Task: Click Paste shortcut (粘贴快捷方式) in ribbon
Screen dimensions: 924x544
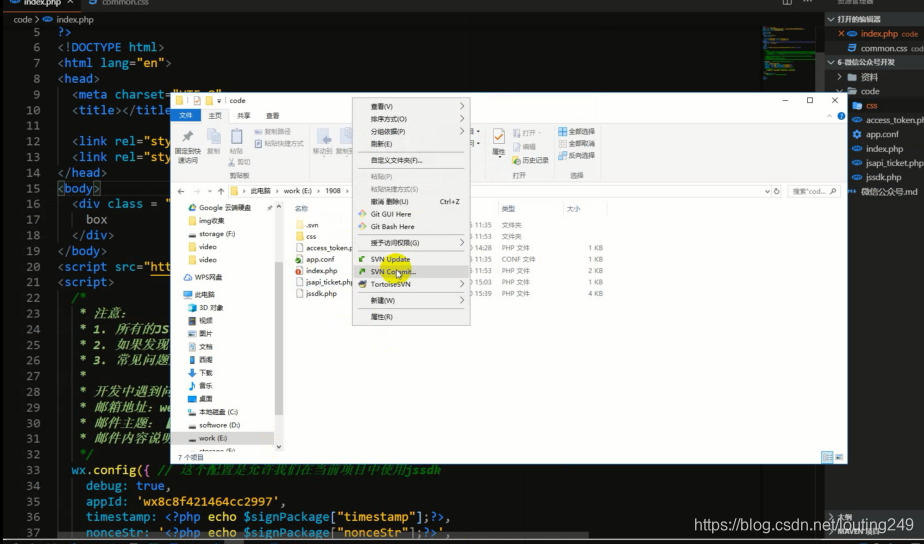Action: point(279,143)
